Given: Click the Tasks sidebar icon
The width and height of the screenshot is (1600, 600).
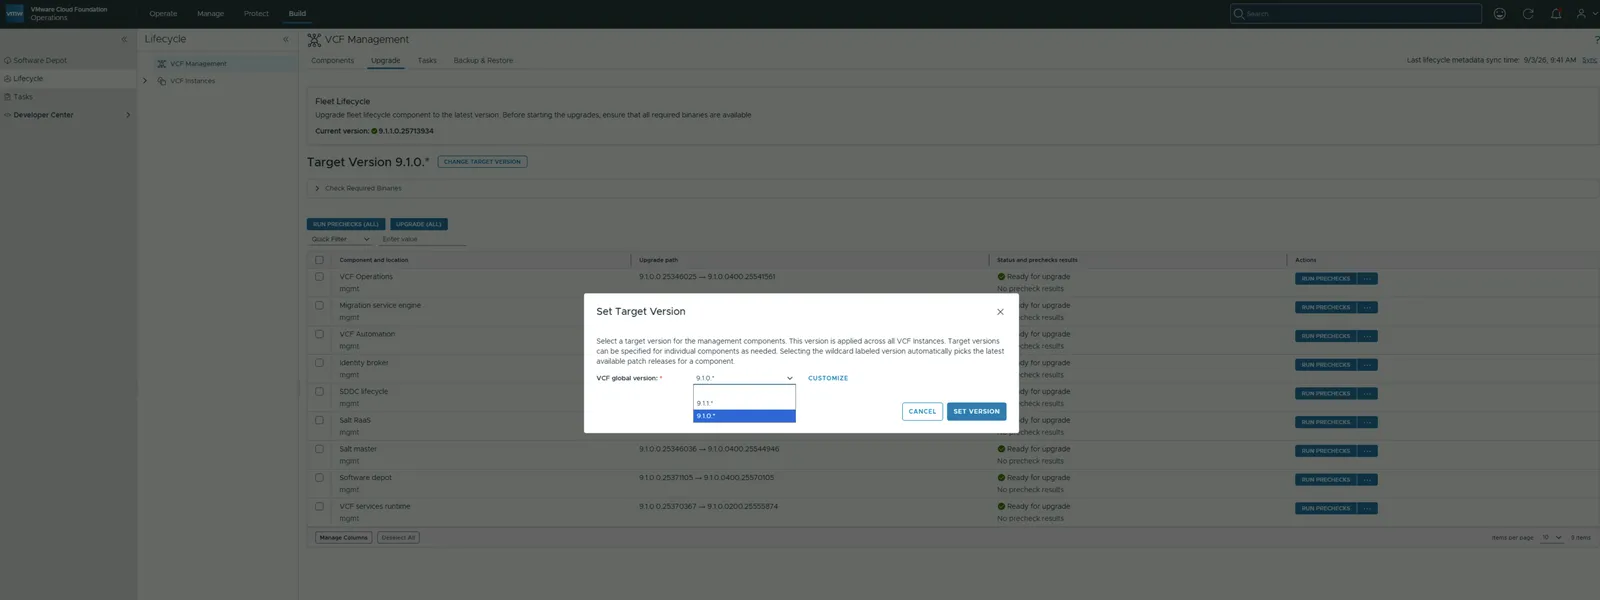Looking at the screenshot, I should (x=8, y=97).
